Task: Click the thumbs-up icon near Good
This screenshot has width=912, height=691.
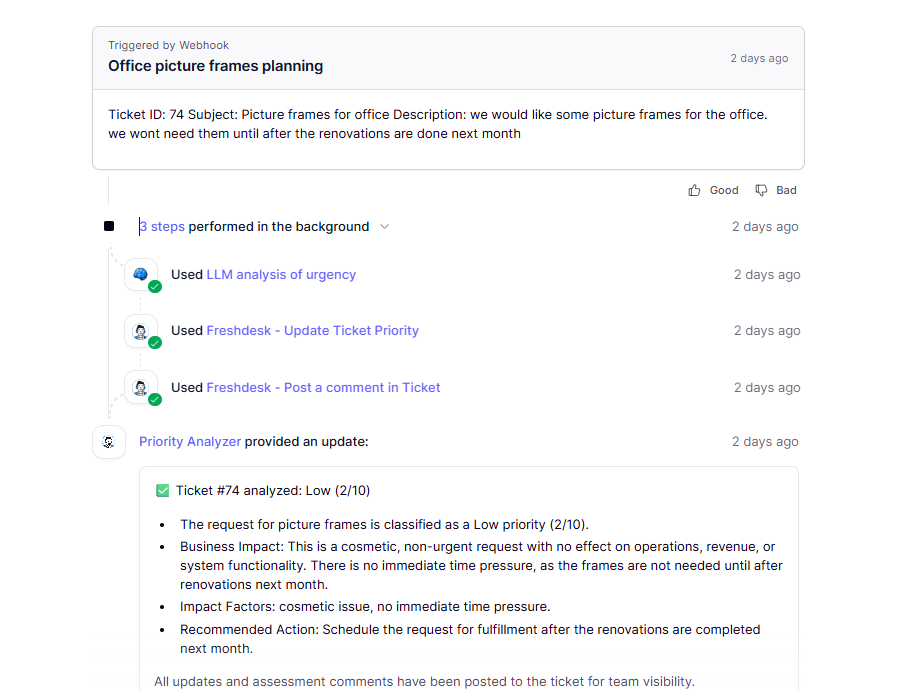Action: tap(696, 190)
